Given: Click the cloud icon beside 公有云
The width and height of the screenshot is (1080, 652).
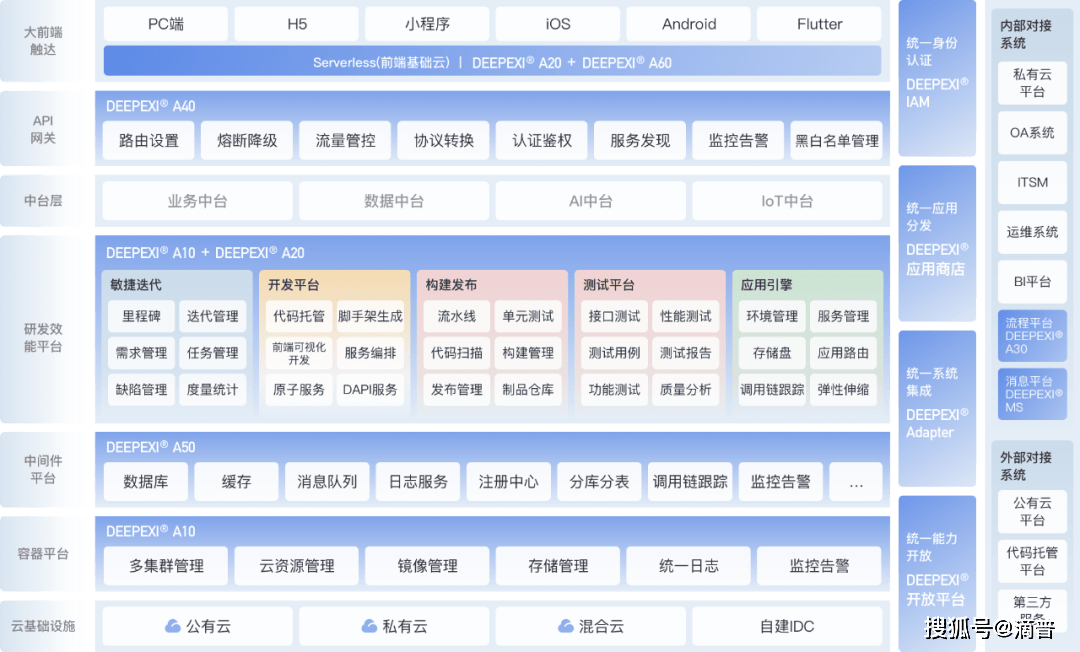Looking at the screenshot, I should 172,626.
